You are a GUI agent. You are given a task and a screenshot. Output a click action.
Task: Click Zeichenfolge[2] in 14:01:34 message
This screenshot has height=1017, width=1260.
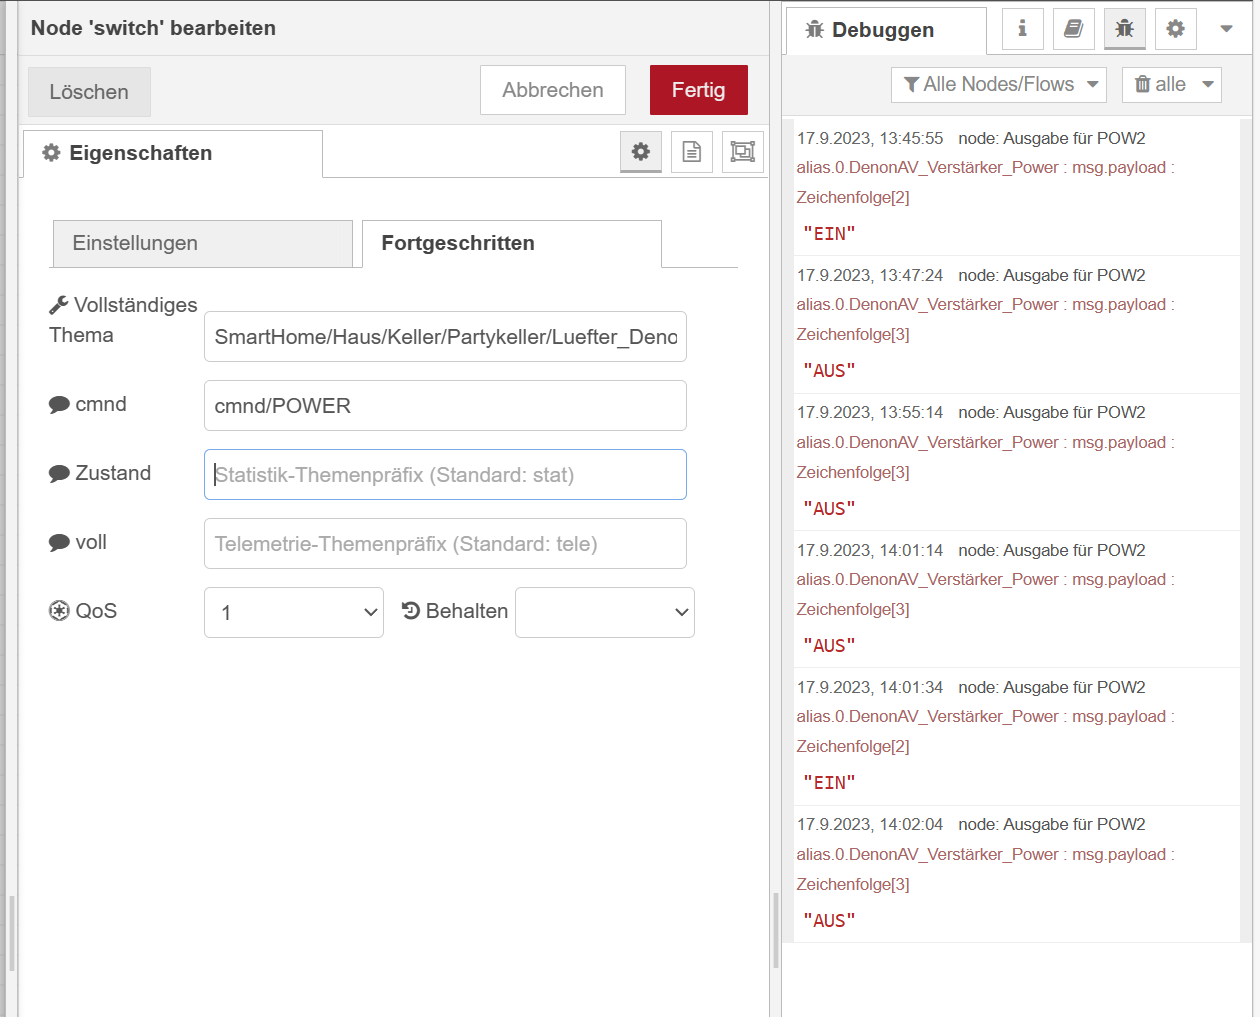point(853,747)
